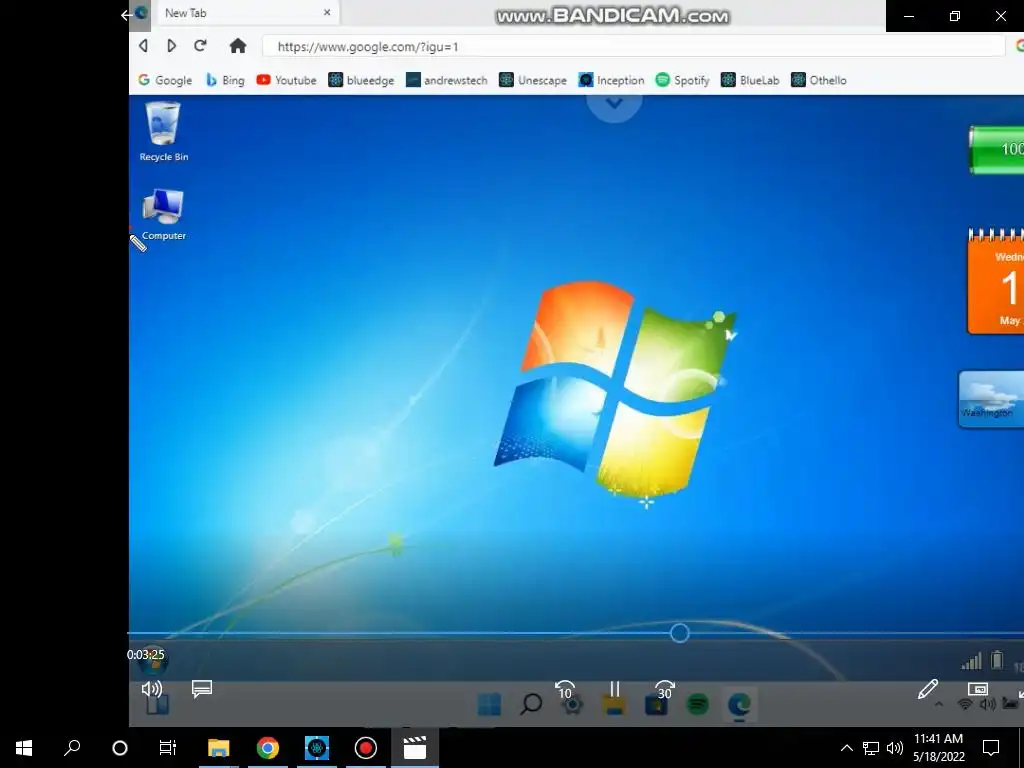Open the Bing bookmark
Screen dimensions: 1024x768
click(x=225, y=80)
